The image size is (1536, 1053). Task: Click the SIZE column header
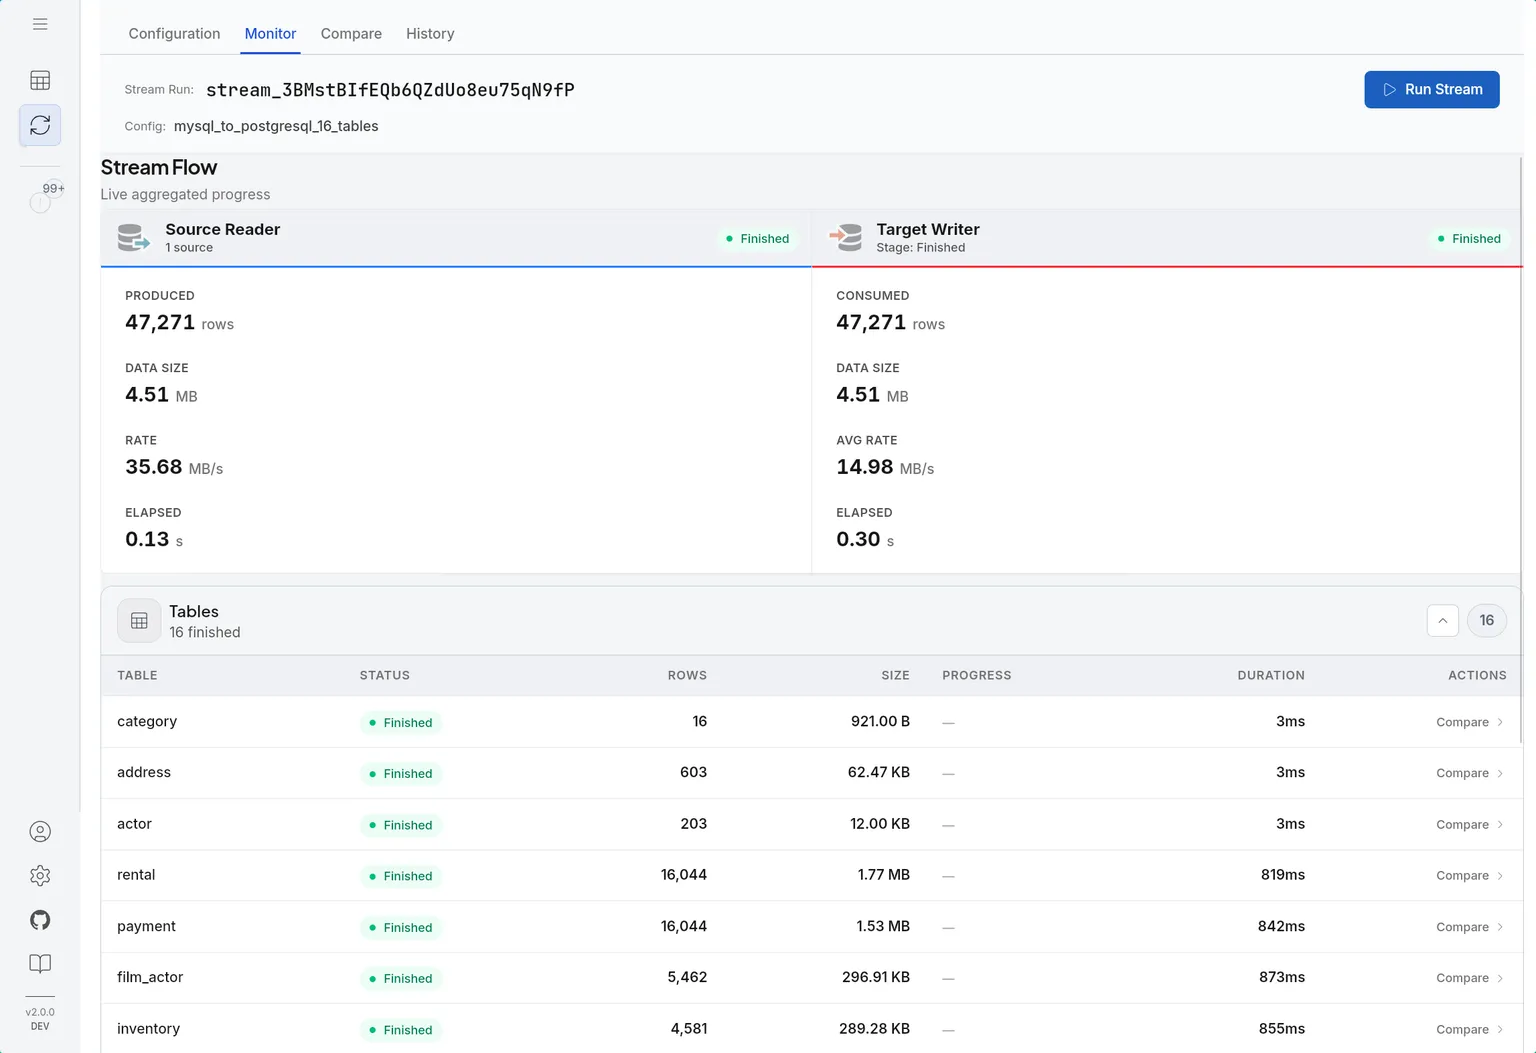(895, 676)
